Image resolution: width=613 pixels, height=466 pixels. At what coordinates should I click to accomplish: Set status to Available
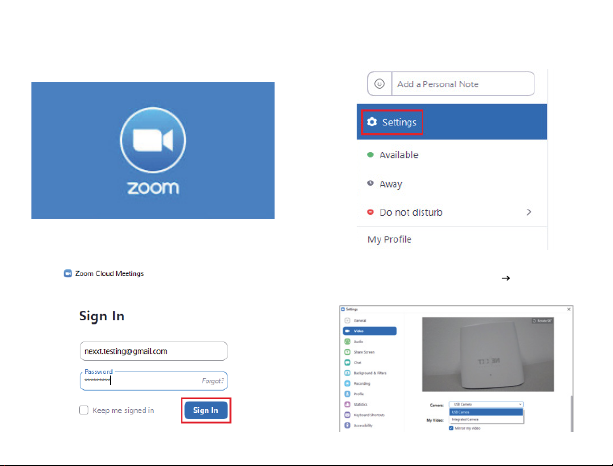pyautogui.click(x=399, y=155)
